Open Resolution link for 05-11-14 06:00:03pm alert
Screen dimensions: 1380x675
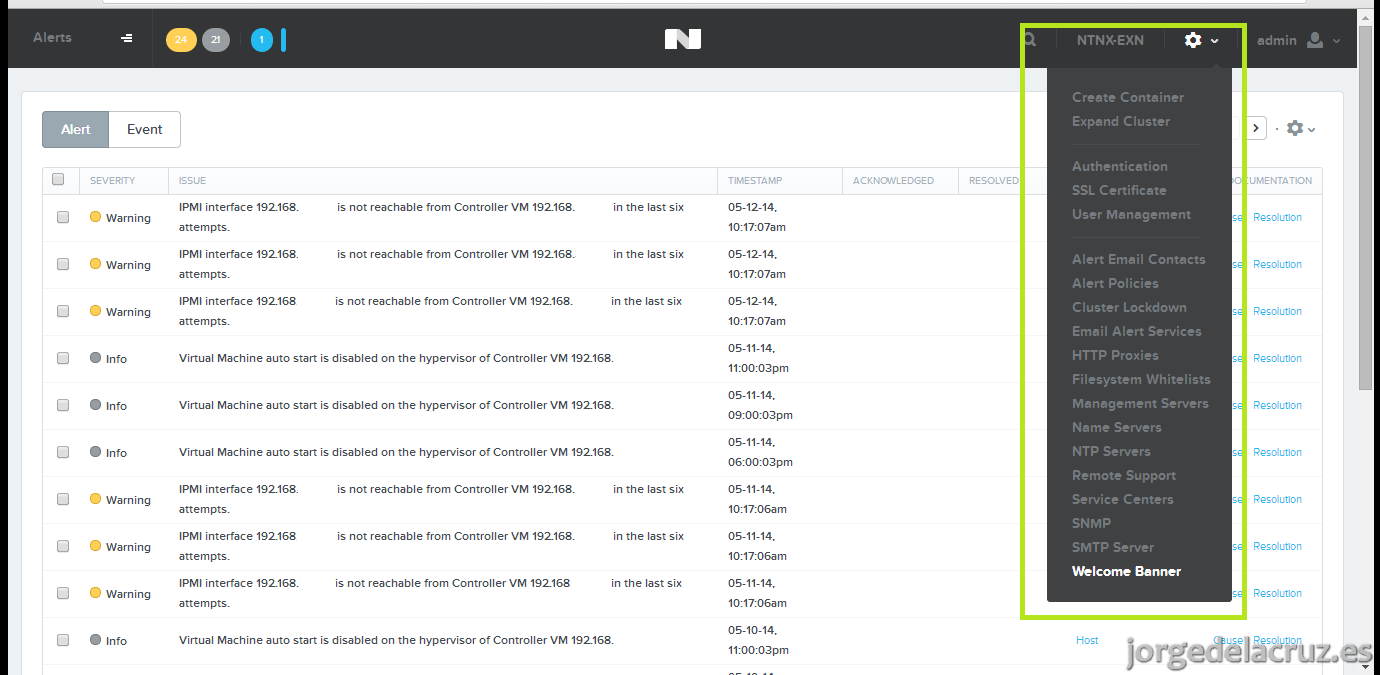1277,452
